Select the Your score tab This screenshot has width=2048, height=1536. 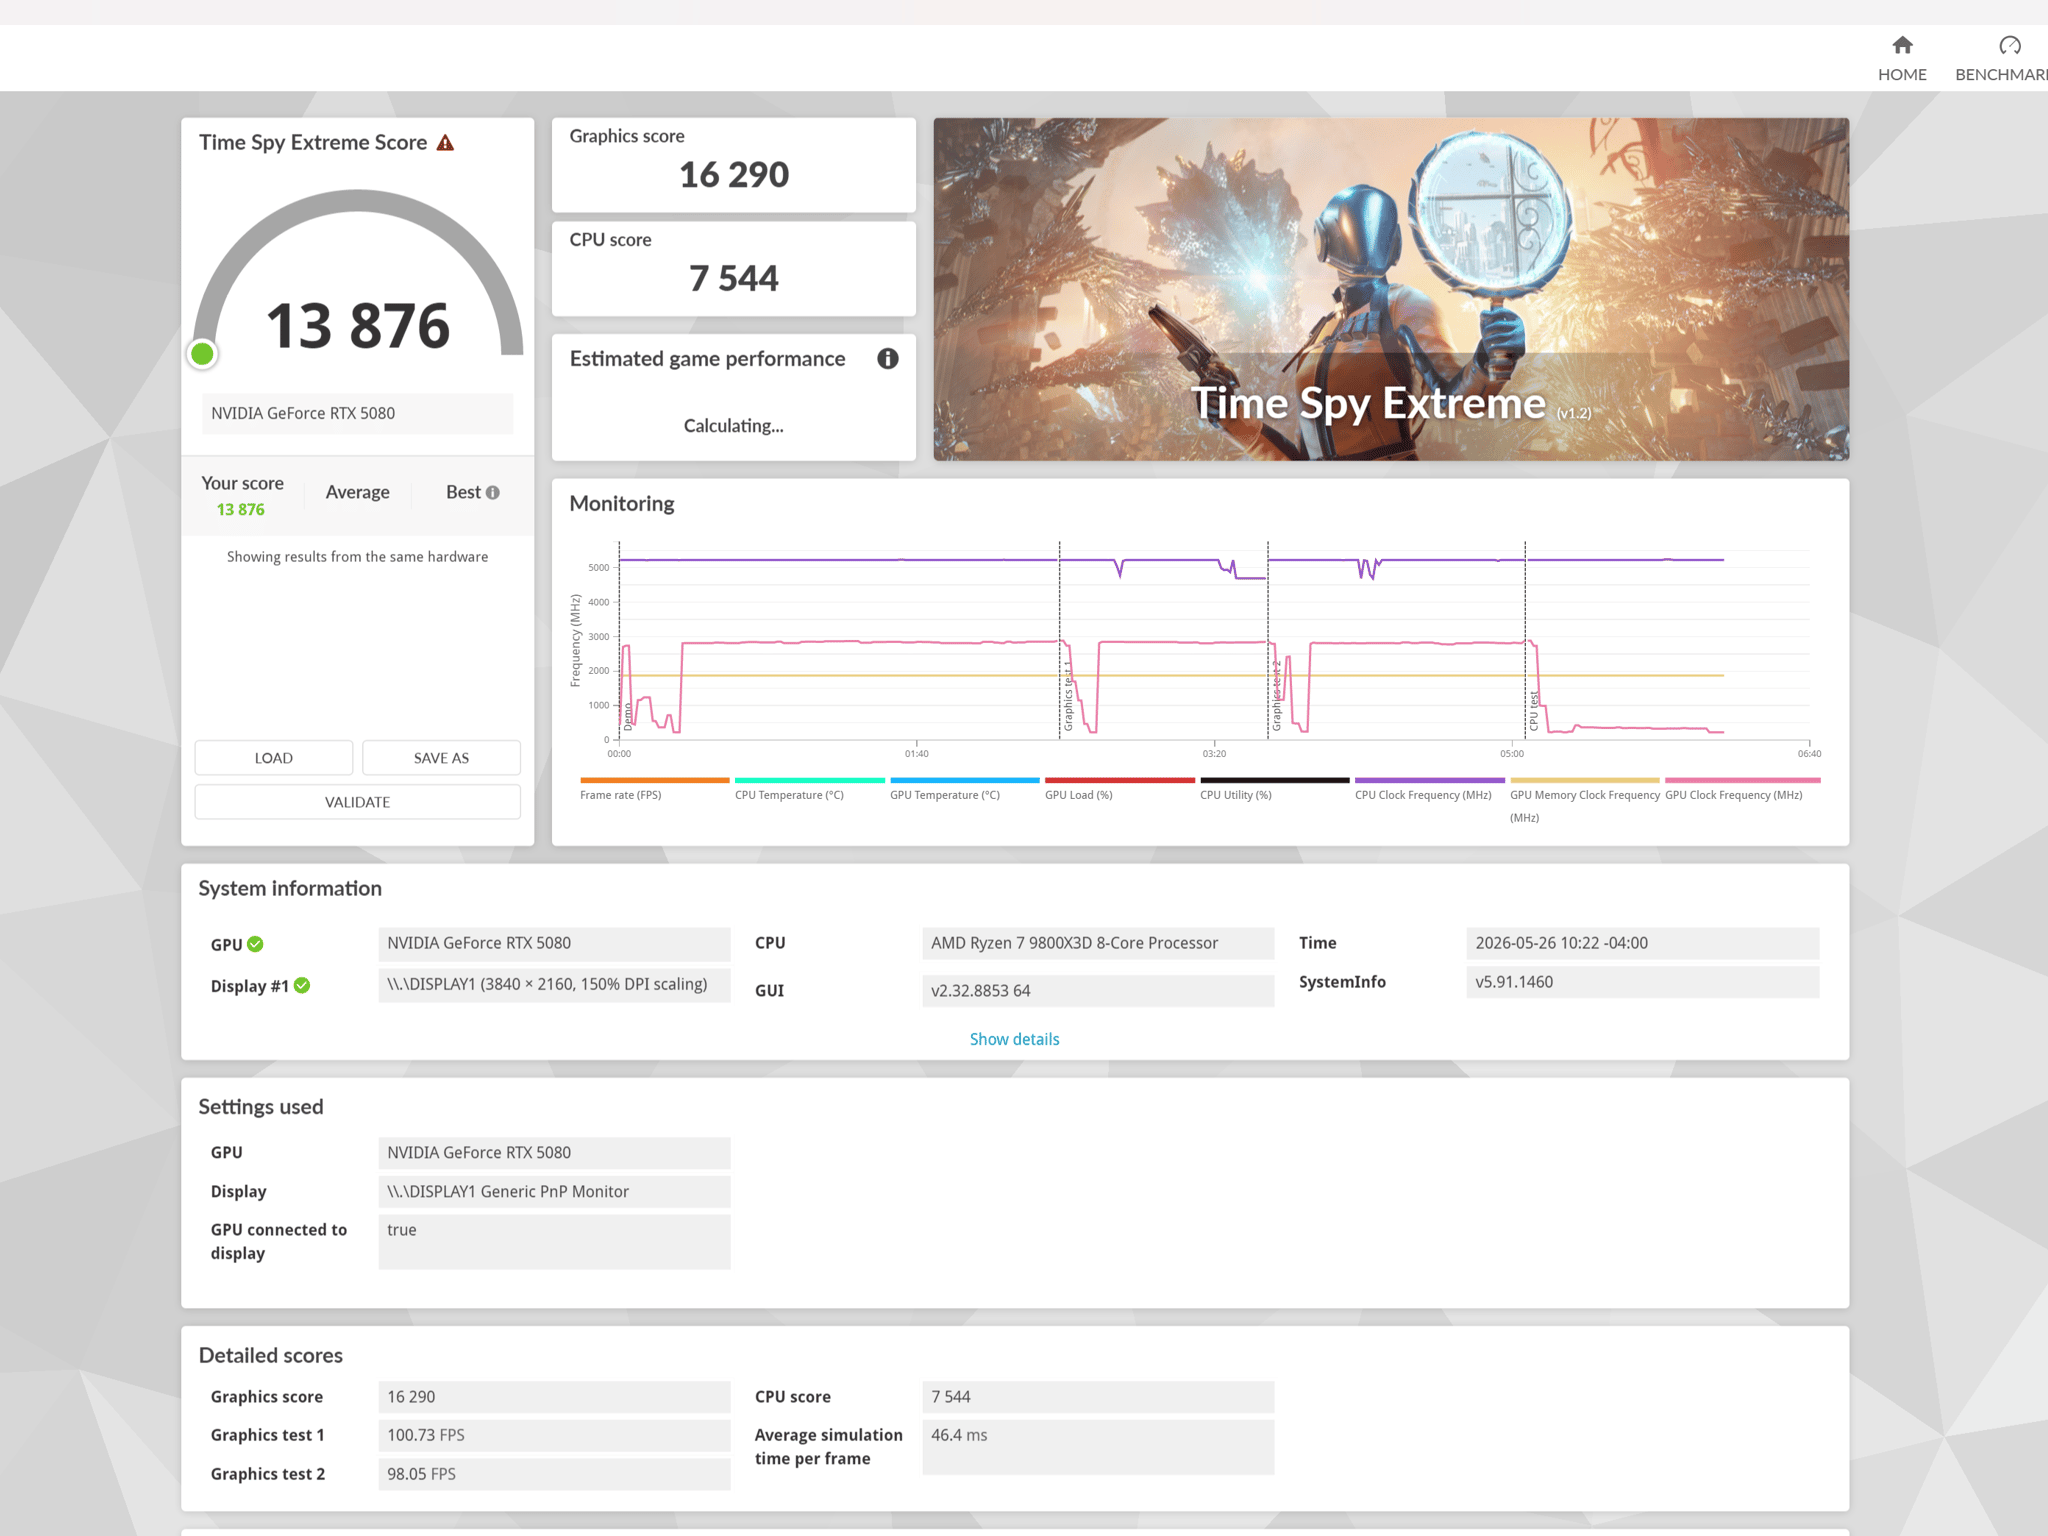[242, 495]
